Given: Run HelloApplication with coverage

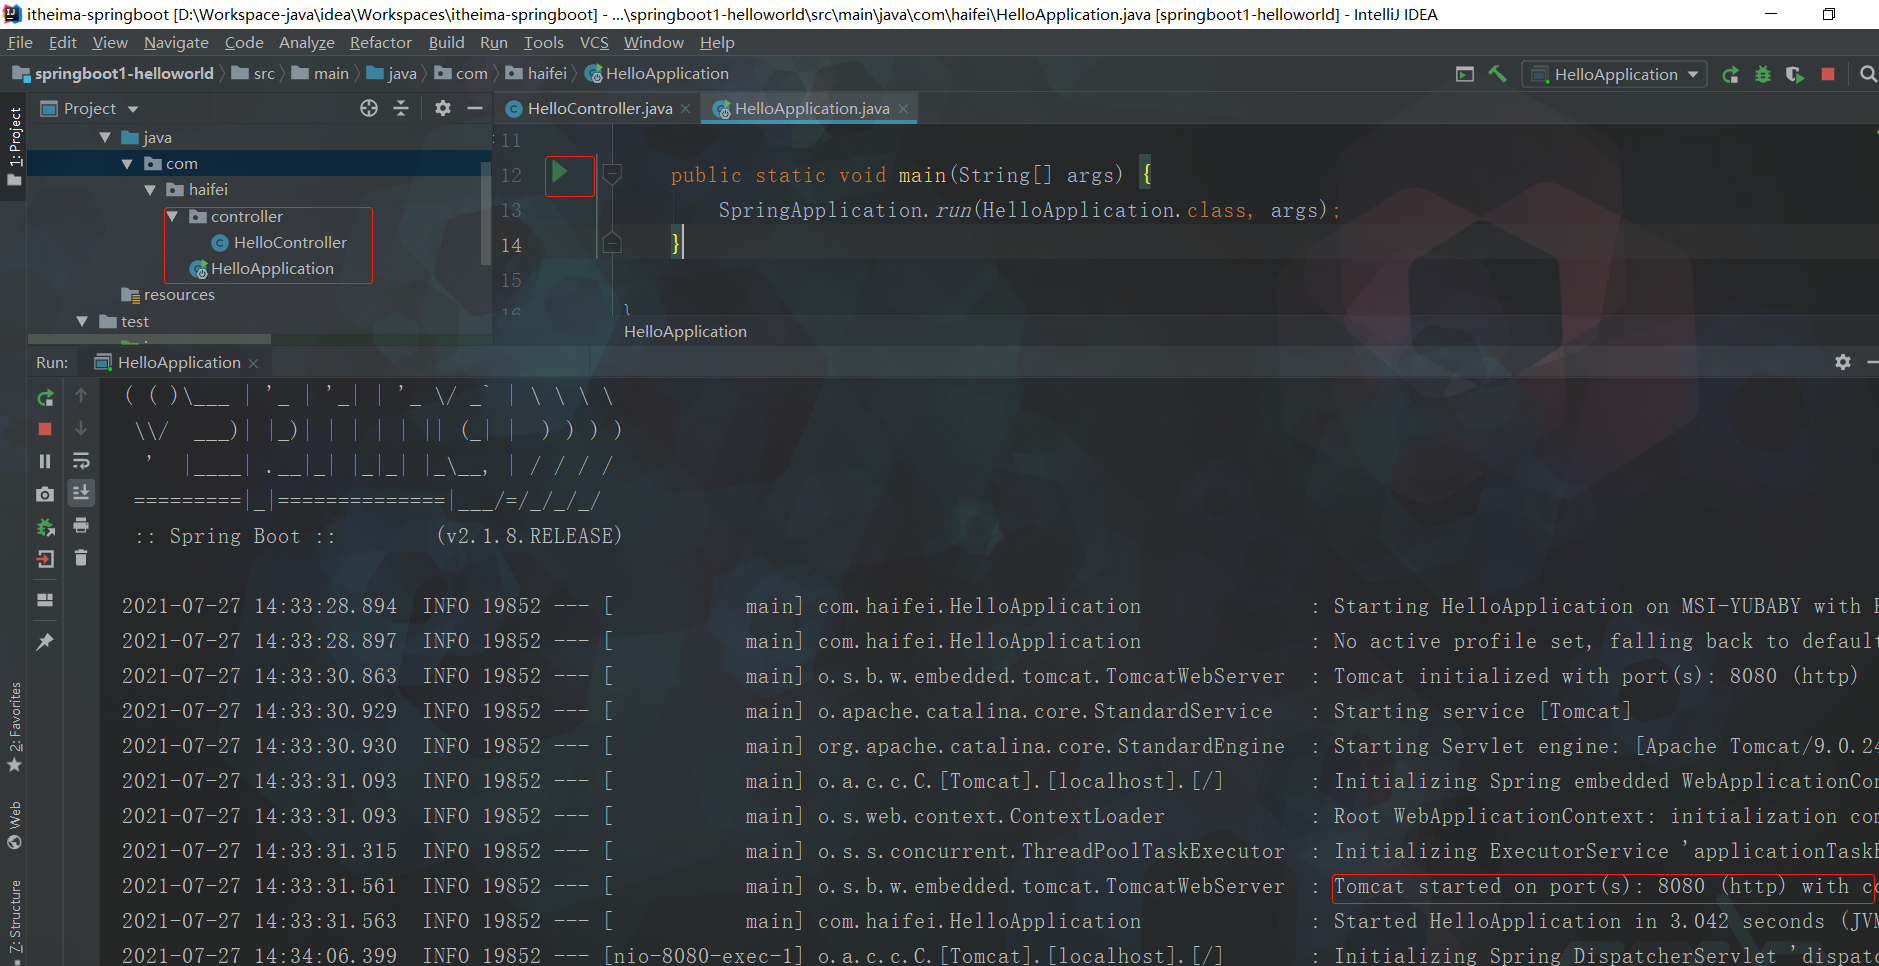Looking at the screenshot, I should pyautogui.click(x=1795, y=74).
